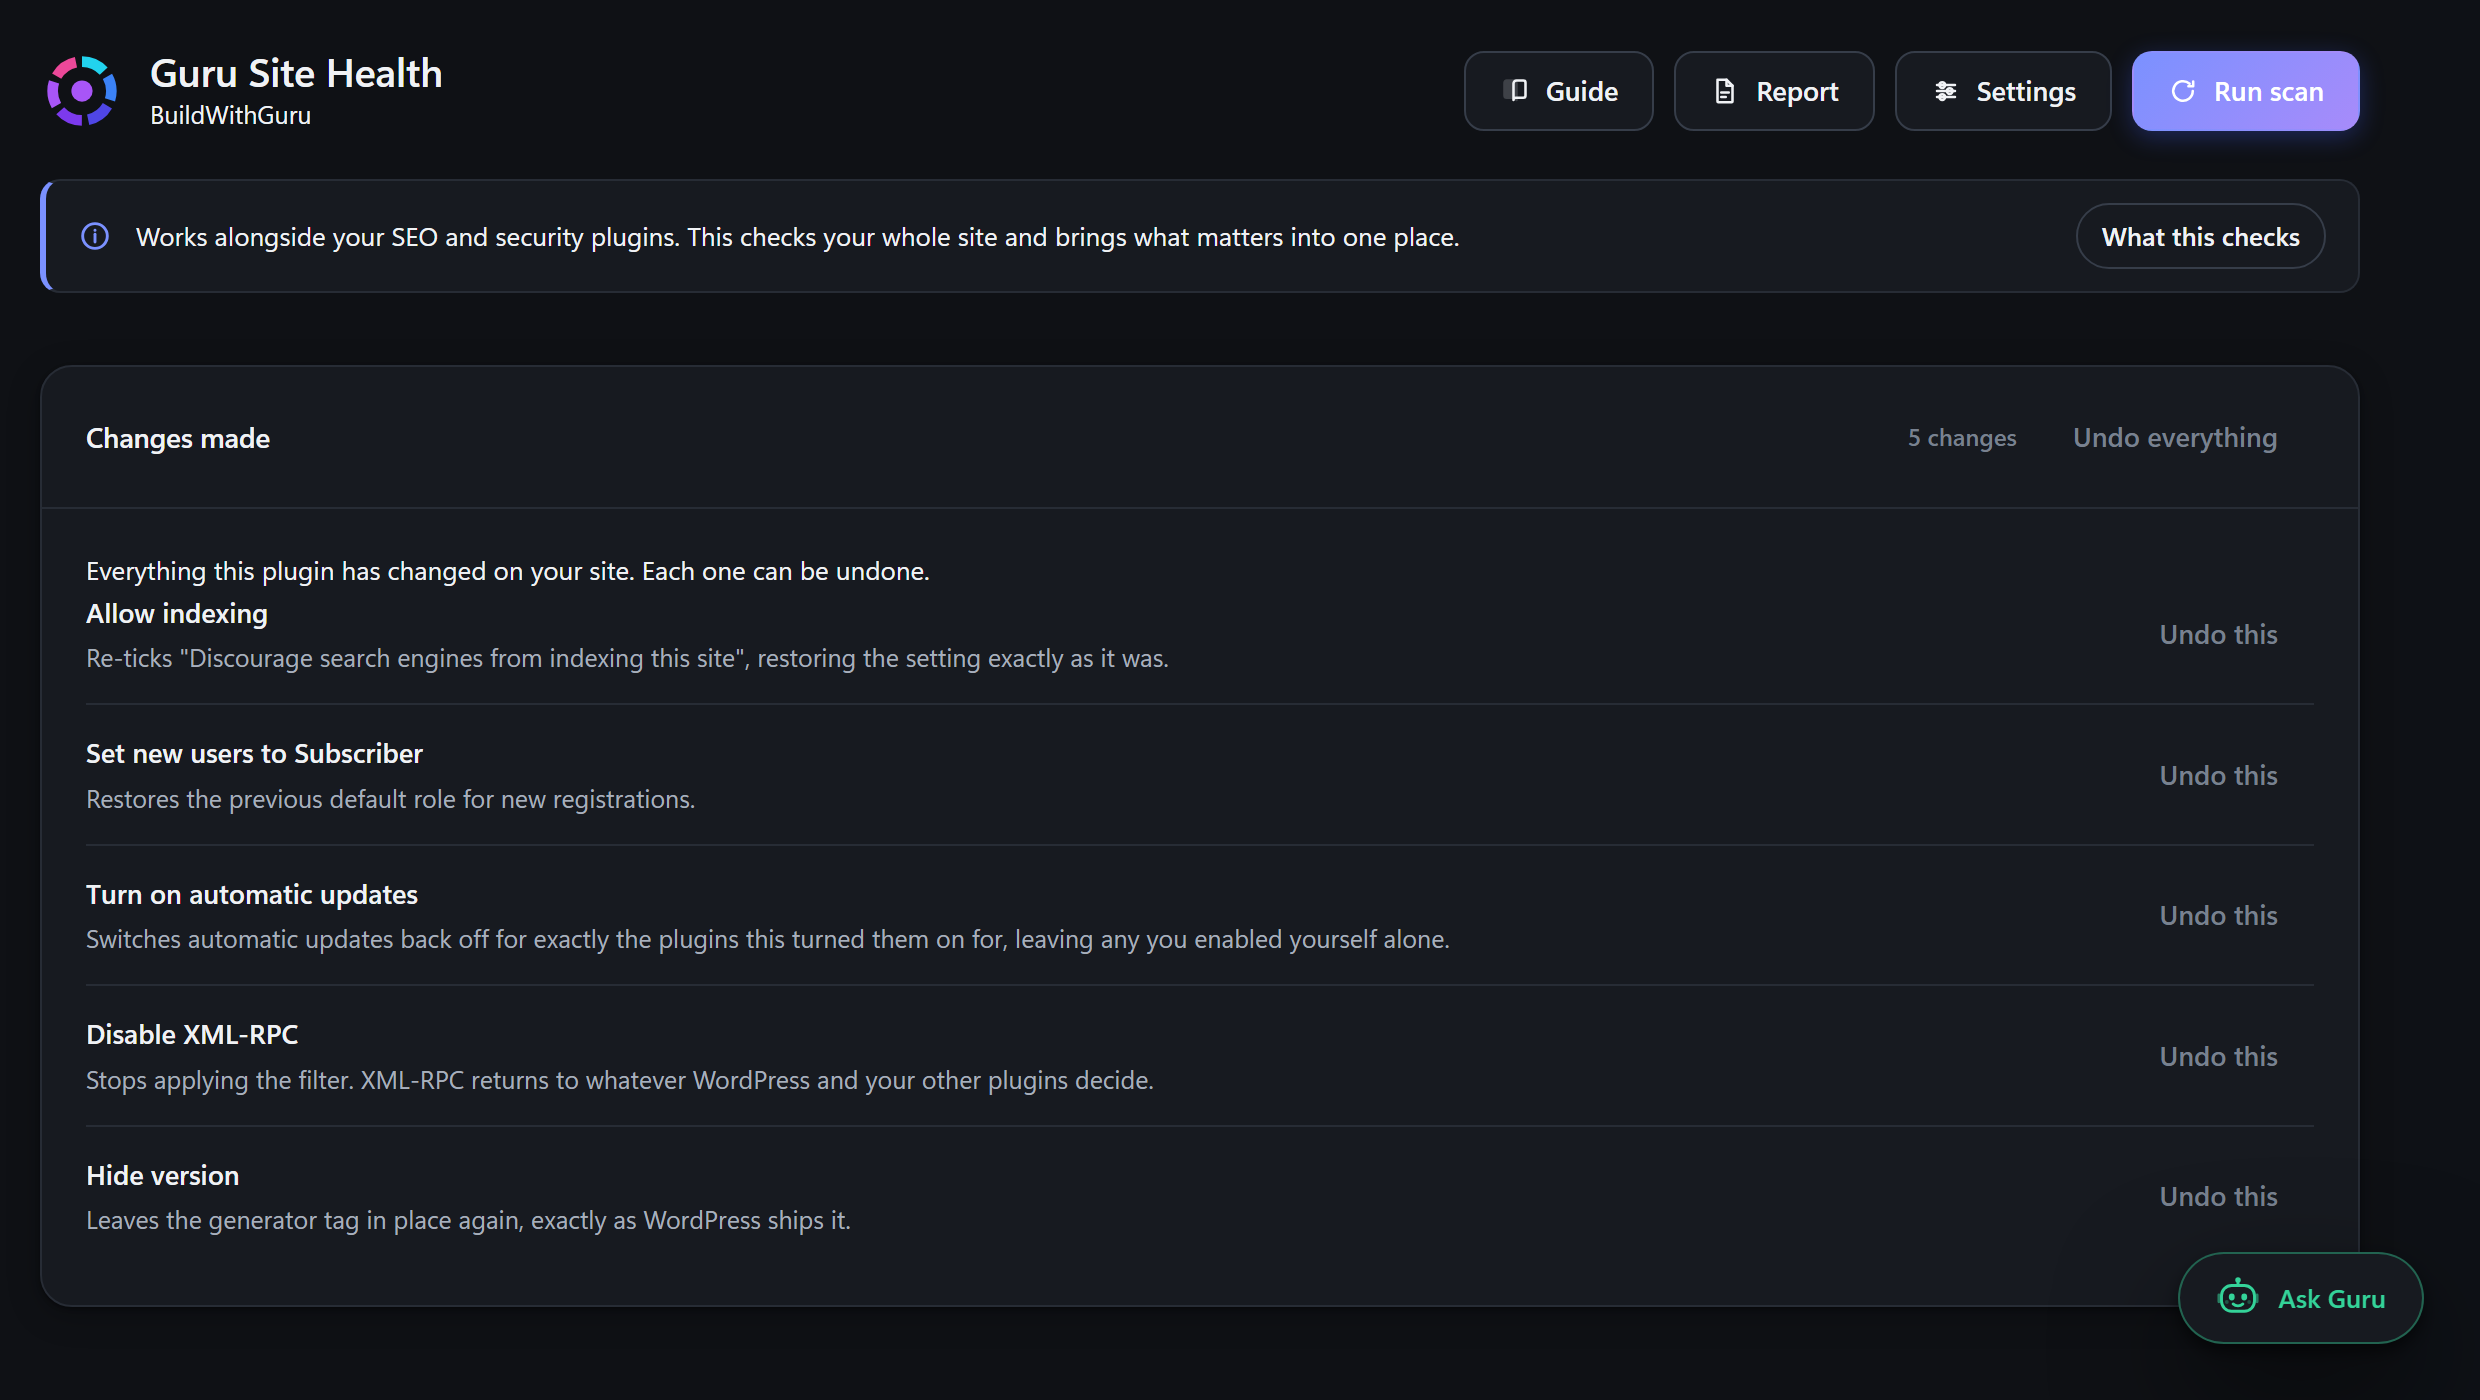Click the sliders icon in the Settings button
Image resolution: width=2480 pixels, height=1400 pixels.
tap(1946, 91)
